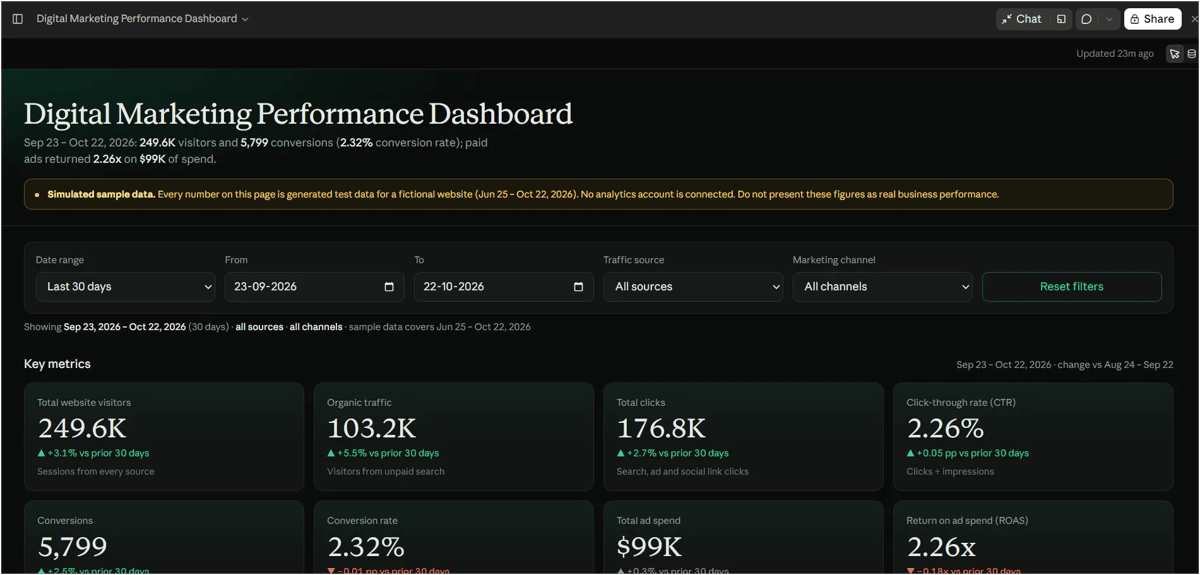Click the "change vs Aug 24 – Sep 22" text
Viewport: 1200px width, 575px height.
pos(1116,365)
